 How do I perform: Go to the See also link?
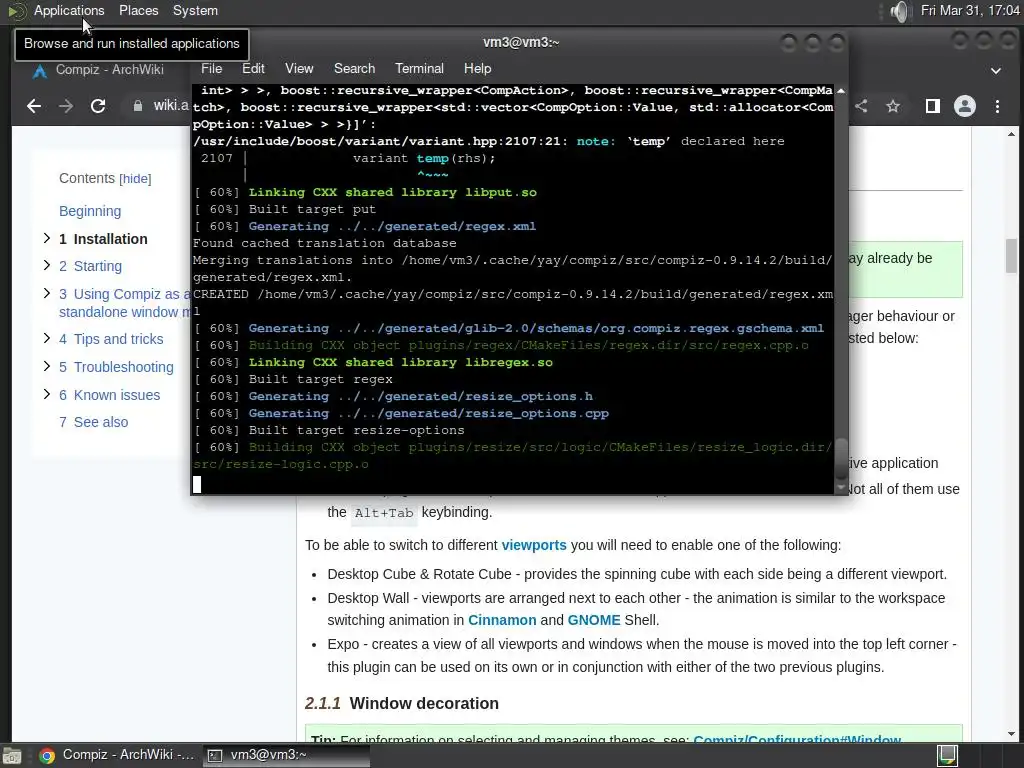[x=93, y=423]
